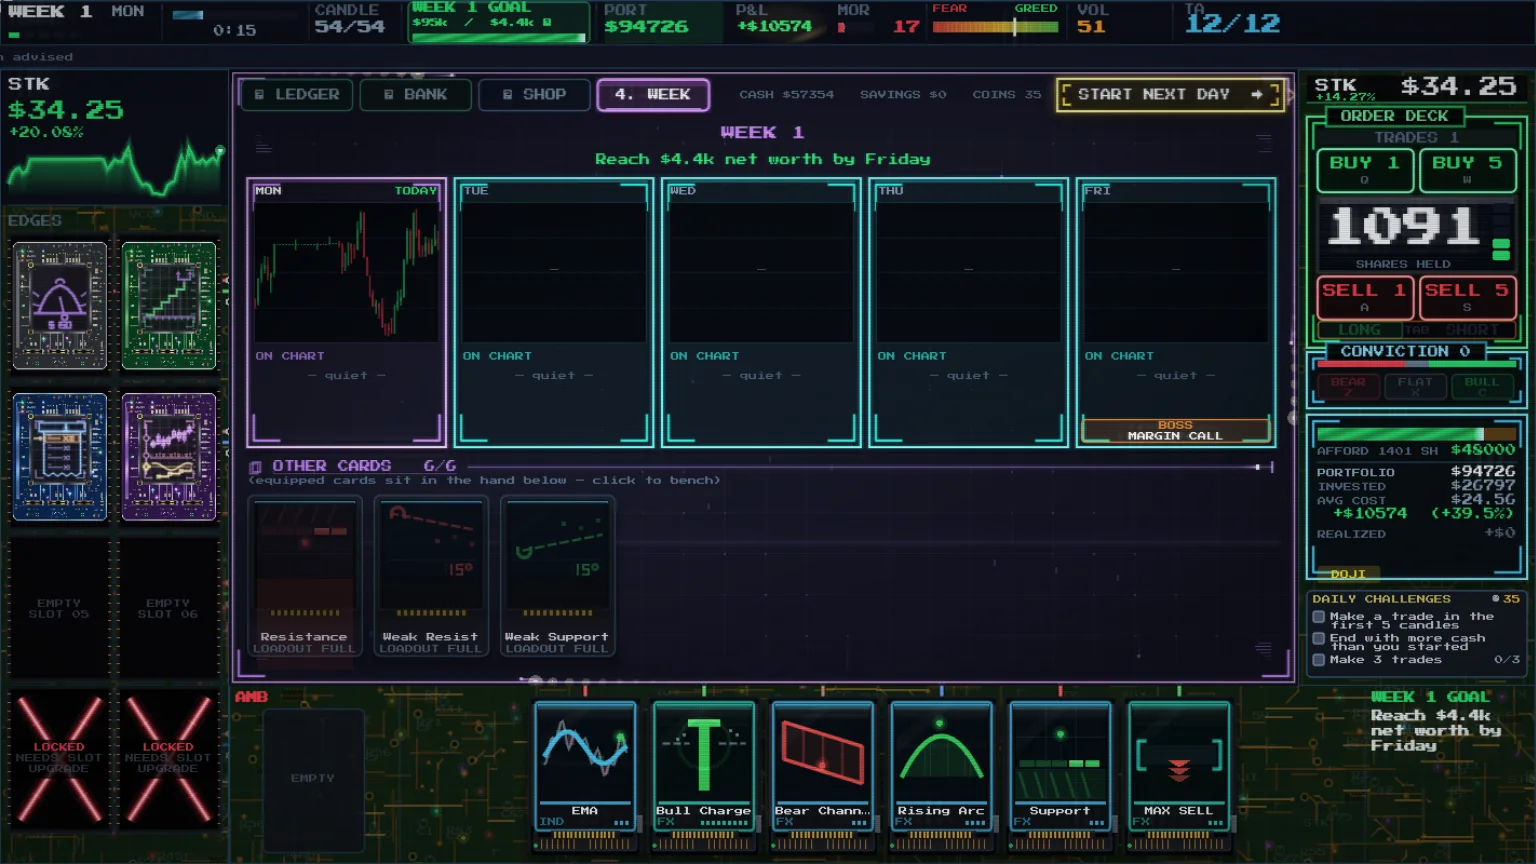The image size is (1536, 864).
Task: Click the Buy 5 button
Action: (1467, 170)
